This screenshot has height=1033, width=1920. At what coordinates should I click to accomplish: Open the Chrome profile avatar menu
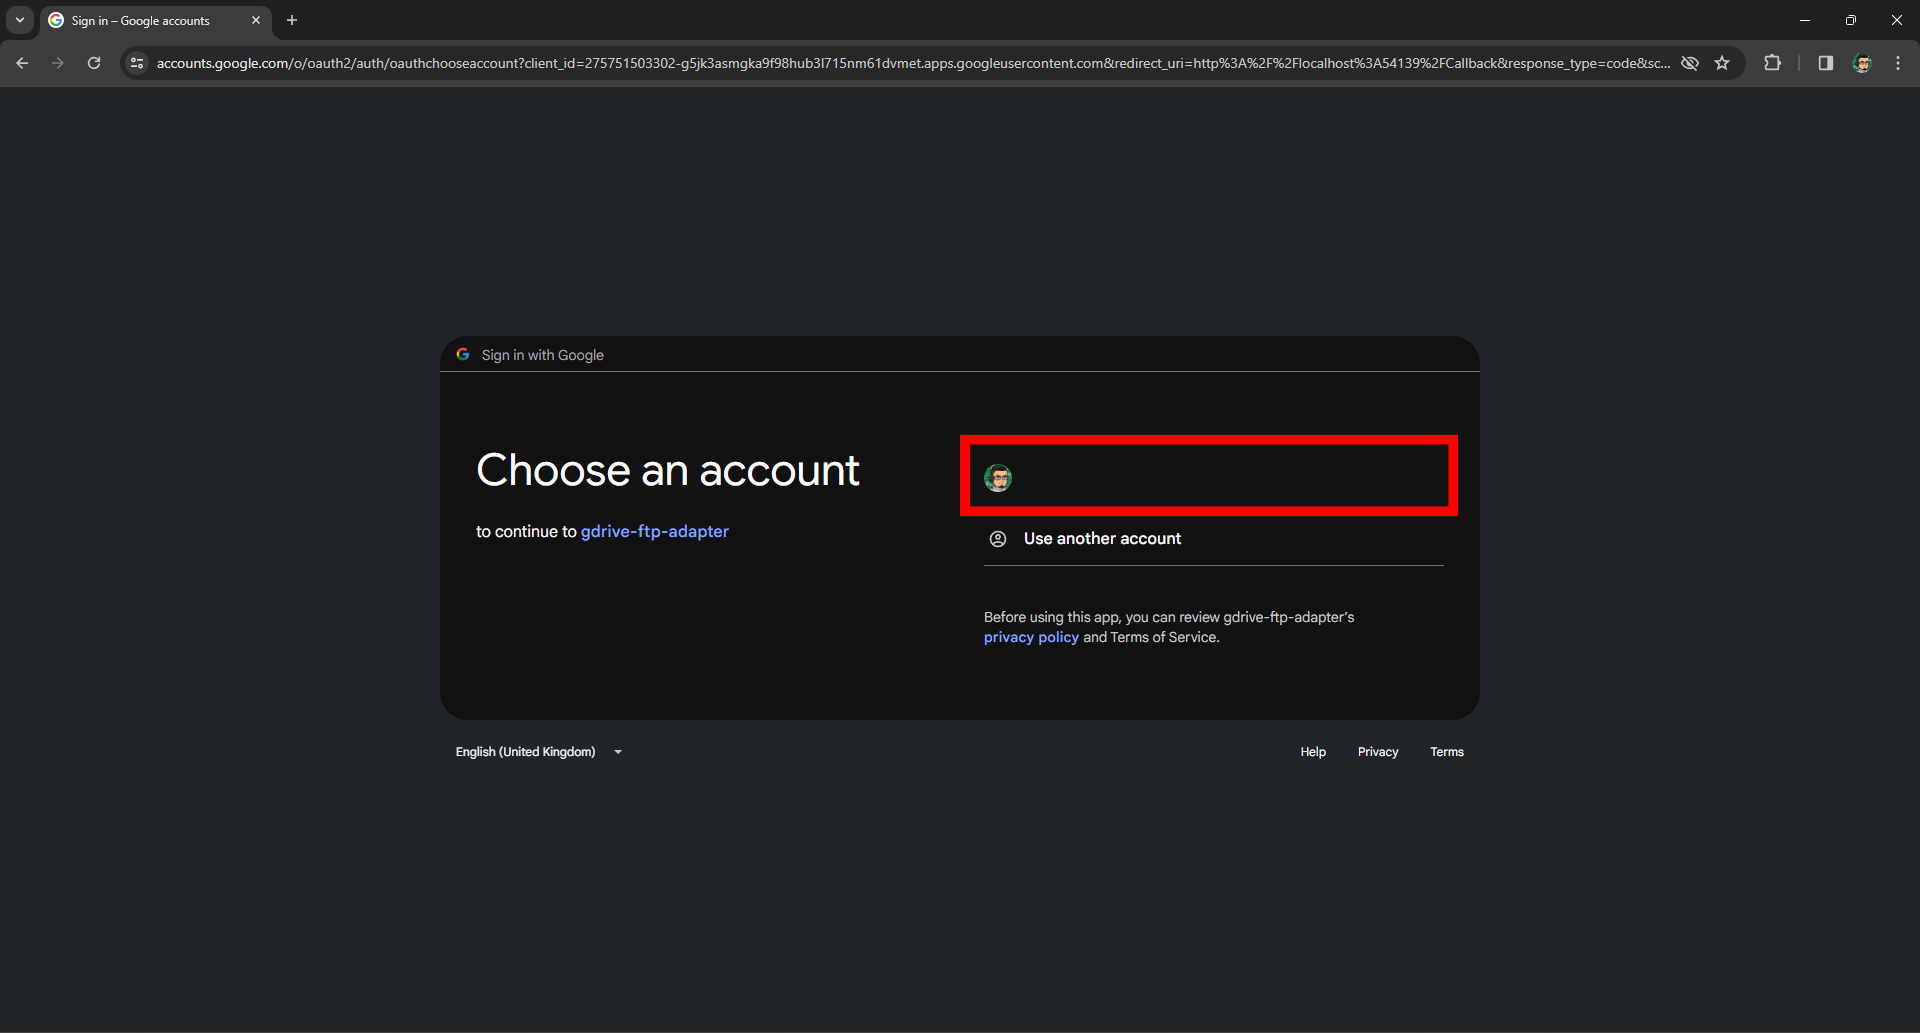coord(1862,63)
